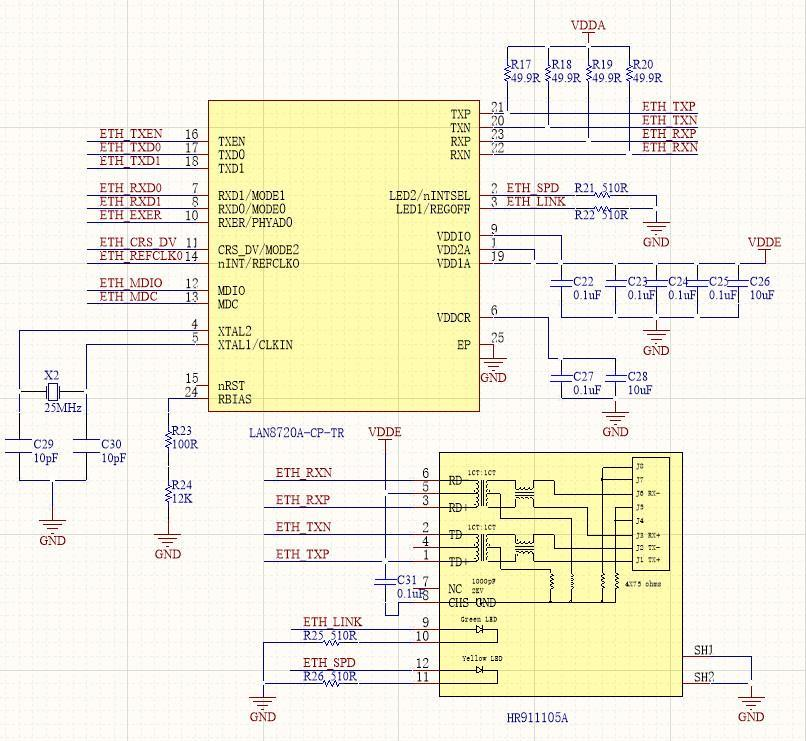
Task: Click the ETH_RXD1 net label
Action: [130, 201]
